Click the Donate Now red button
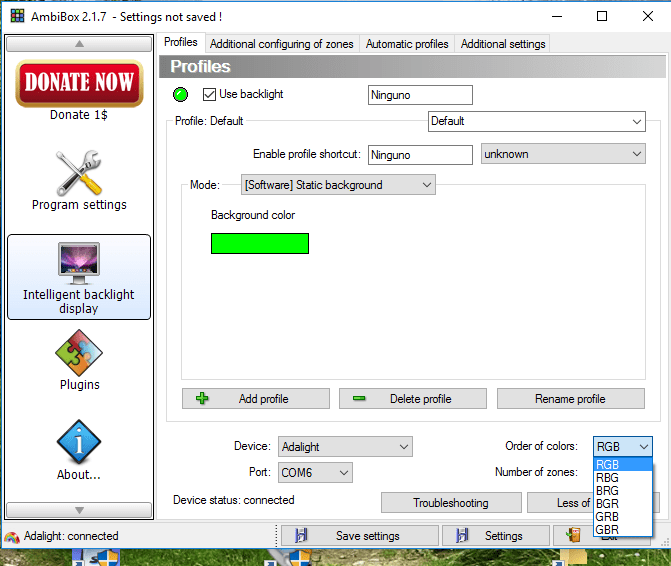Image resolution: width=671 pixels, height=566 pixels. (79, 83)
